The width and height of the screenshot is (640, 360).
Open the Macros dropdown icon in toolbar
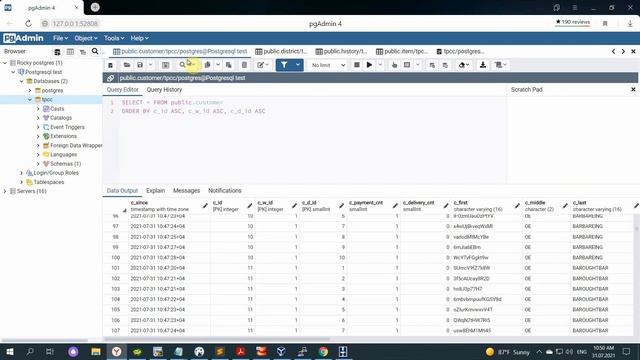(500, 65)
